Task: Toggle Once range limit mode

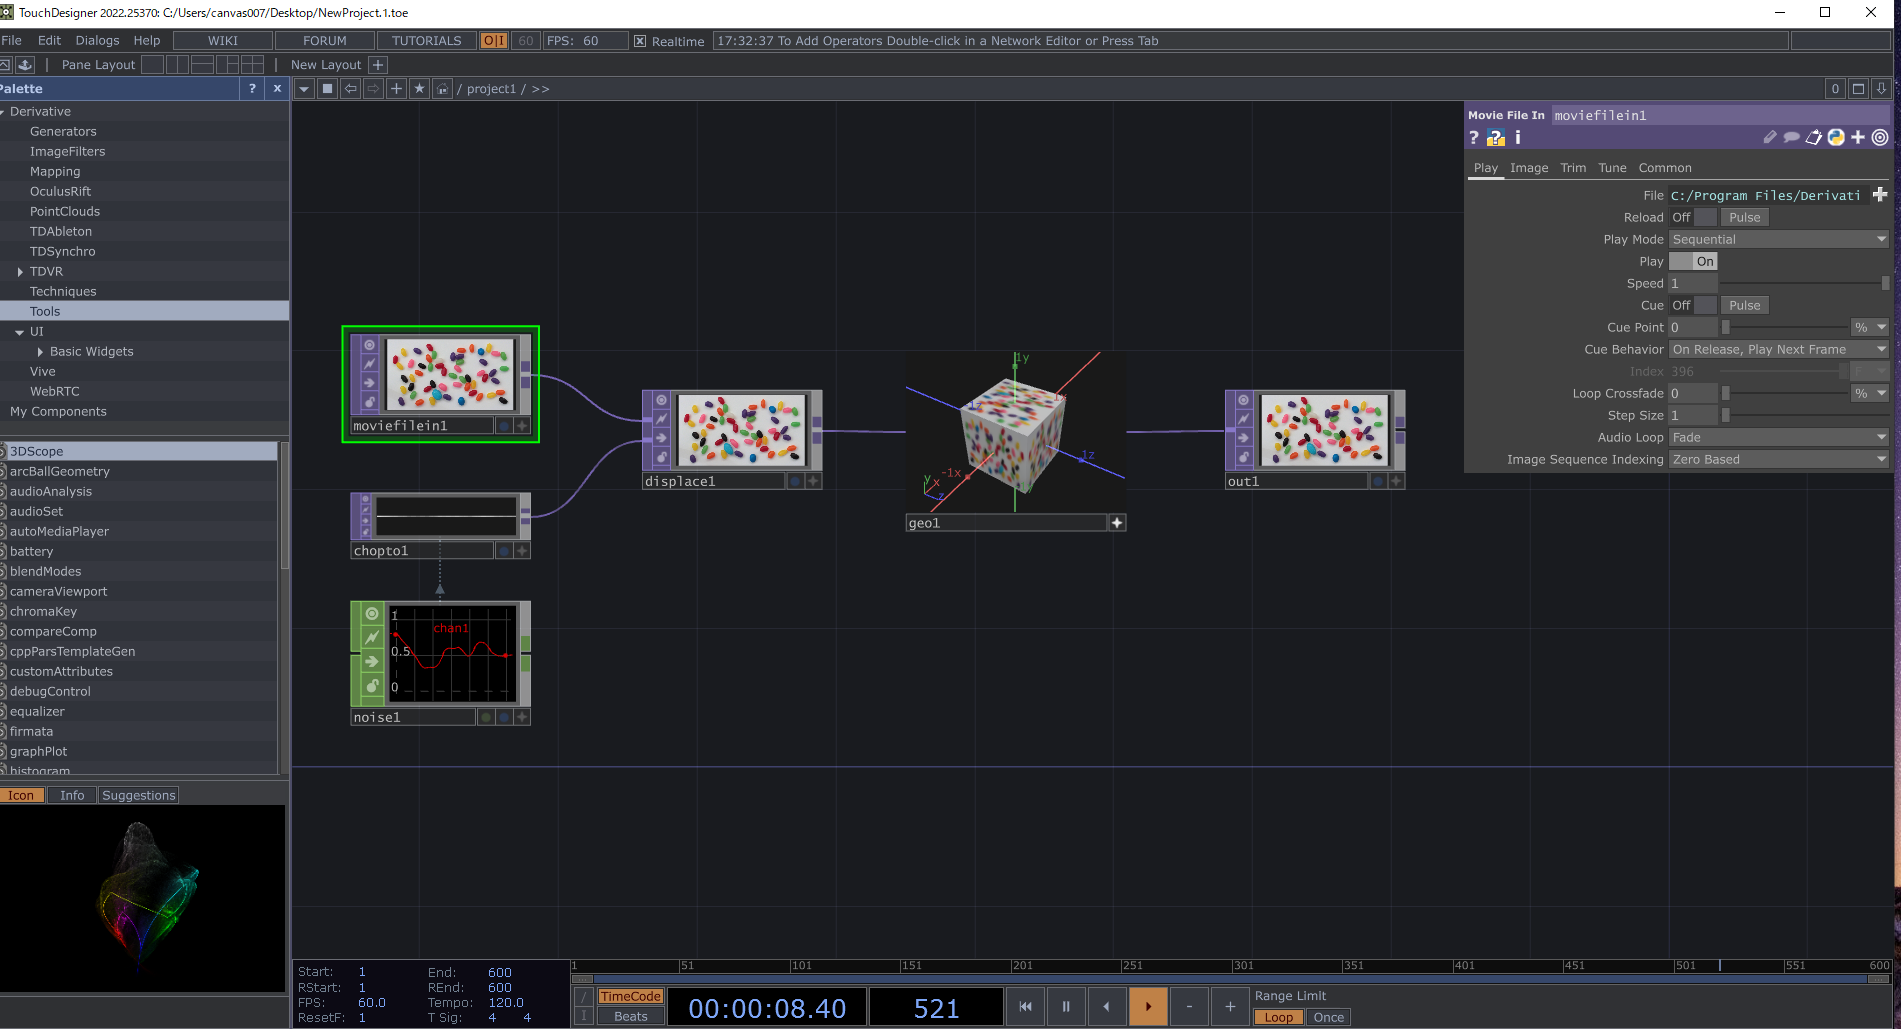Action: (x=1328, y=1017)
